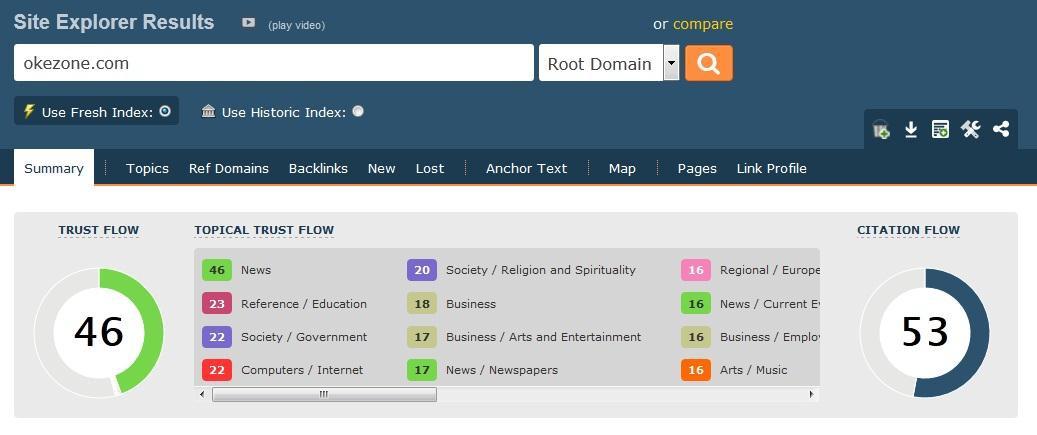The width and height of the screenshot is (1037, 435).
Task: Open the Anchor Text tab
Action: [526, 169]
